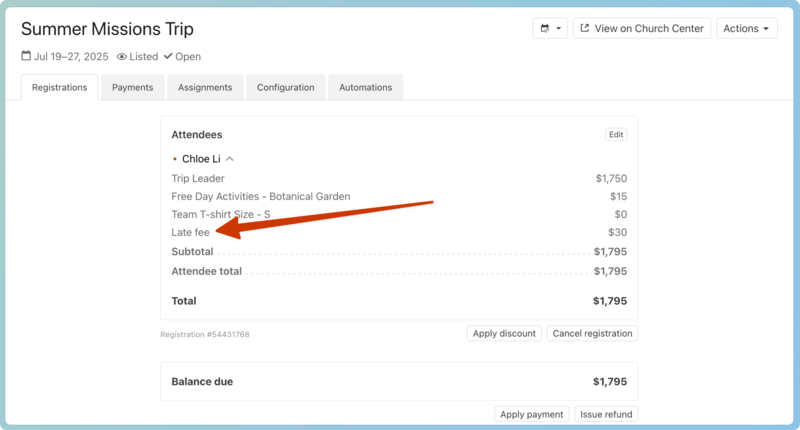
Task: Select the Automations tab
Action: tap(365, 87)
